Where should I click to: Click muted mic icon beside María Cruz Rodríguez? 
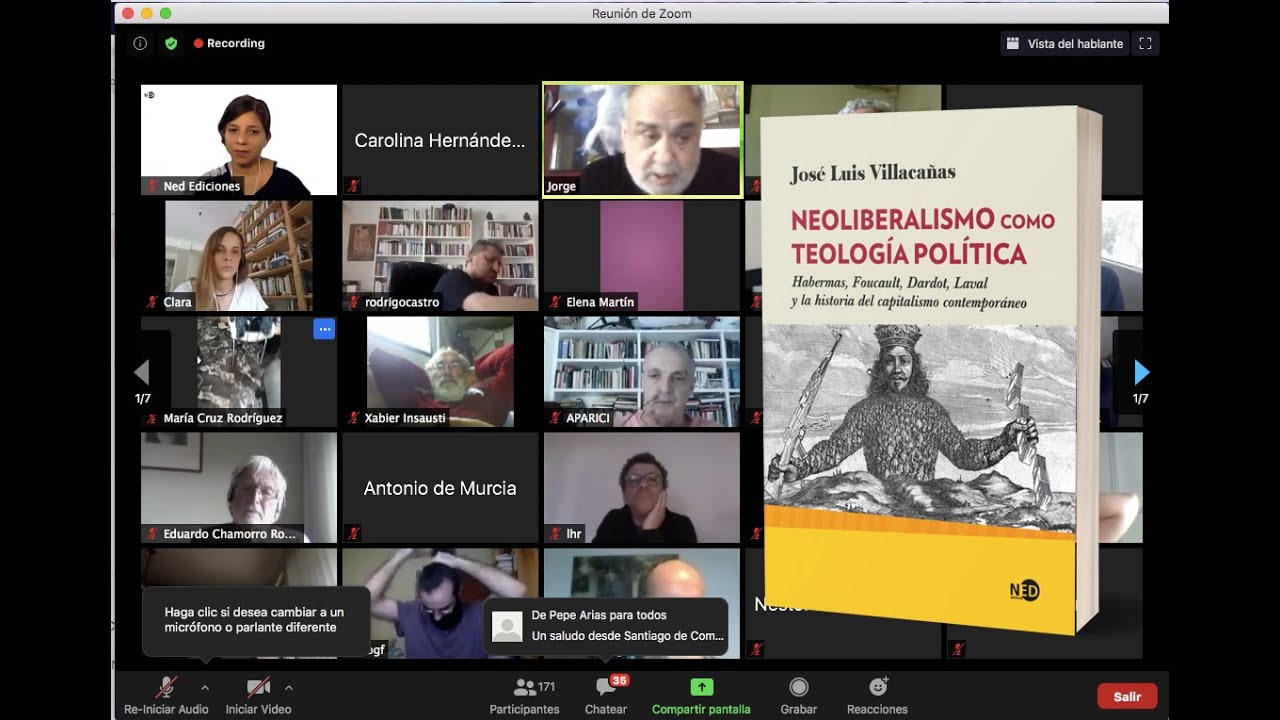pos(153,418)
